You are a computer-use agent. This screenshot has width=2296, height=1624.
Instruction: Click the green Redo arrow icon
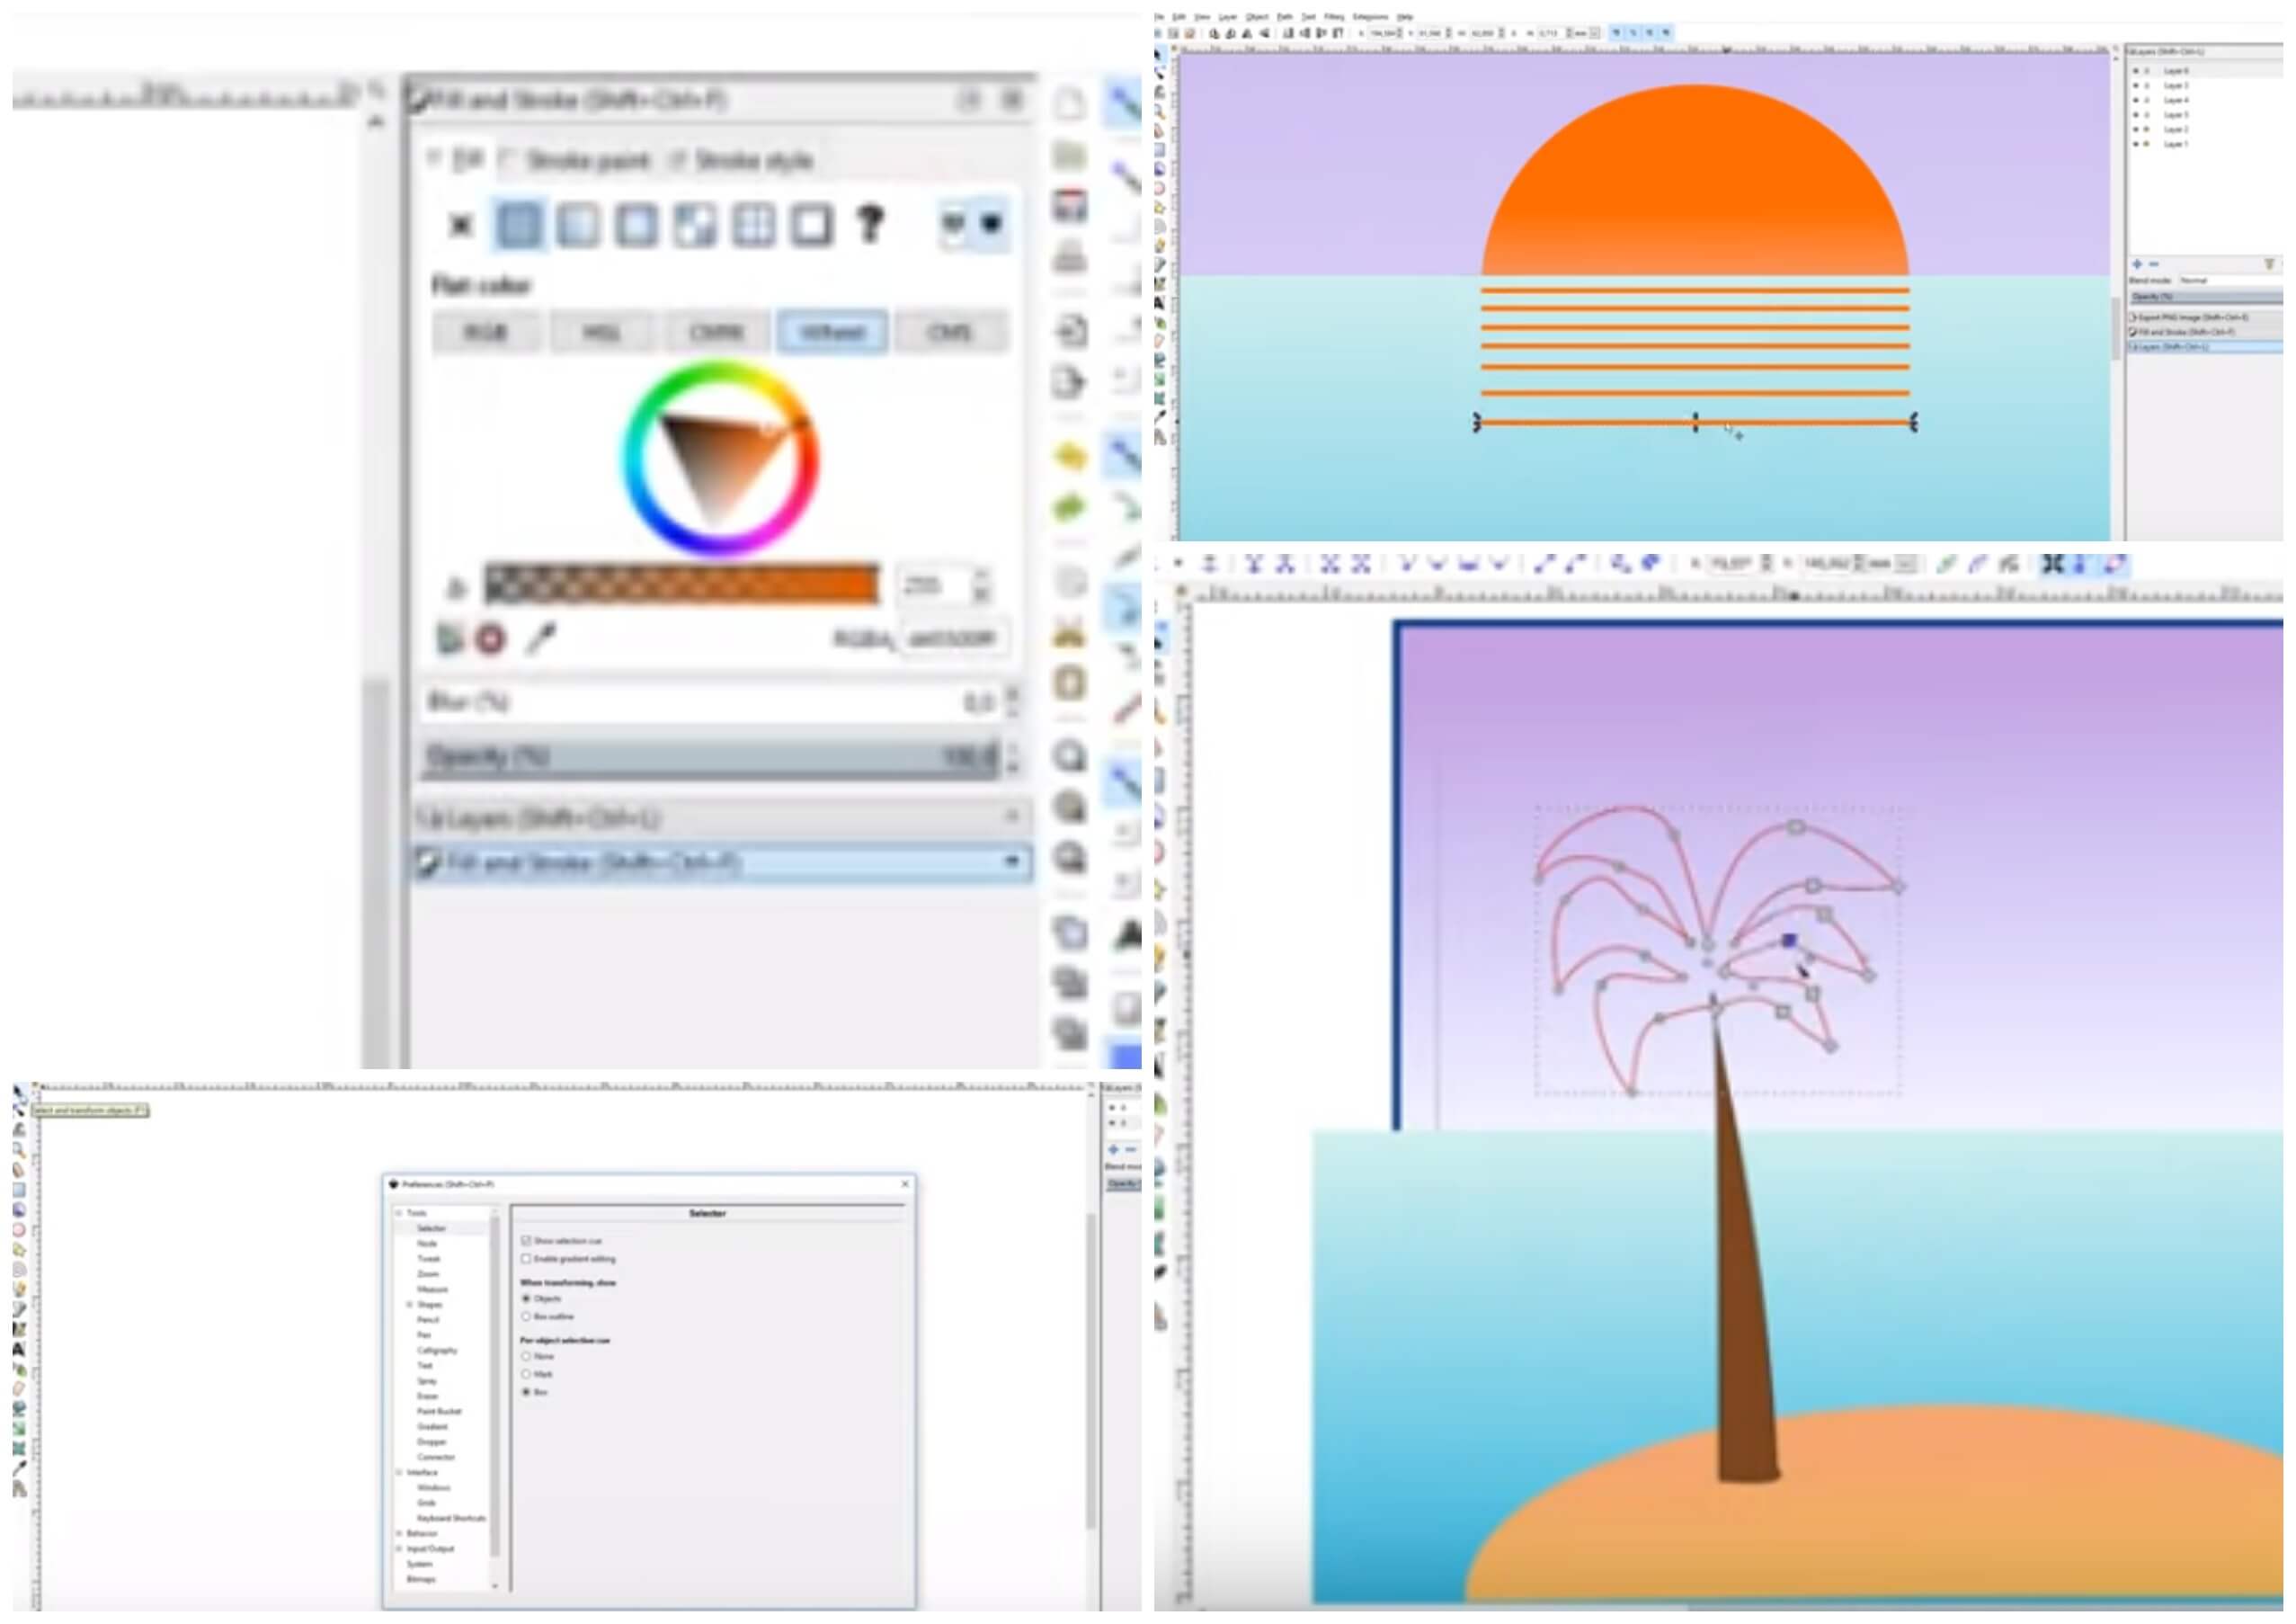1070,507
